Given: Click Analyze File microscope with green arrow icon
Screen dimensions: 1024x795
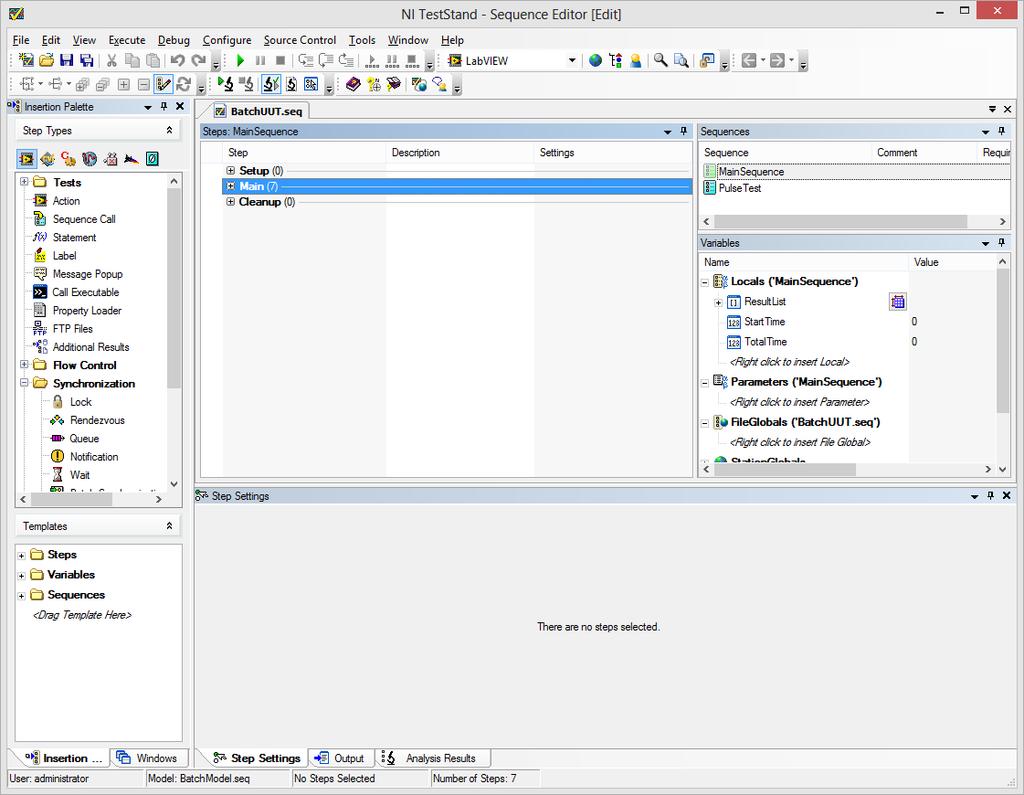Looking at the screenshot, I should pos(225,84).
